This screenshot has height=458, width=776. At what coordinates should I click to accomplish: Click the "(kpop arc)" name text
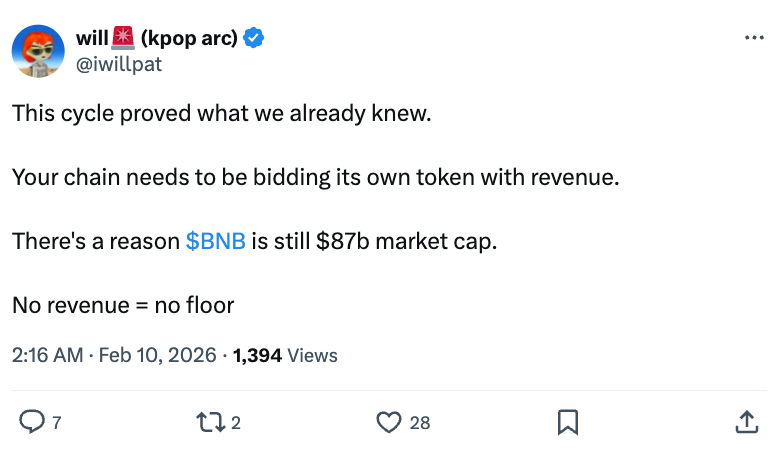189,39
